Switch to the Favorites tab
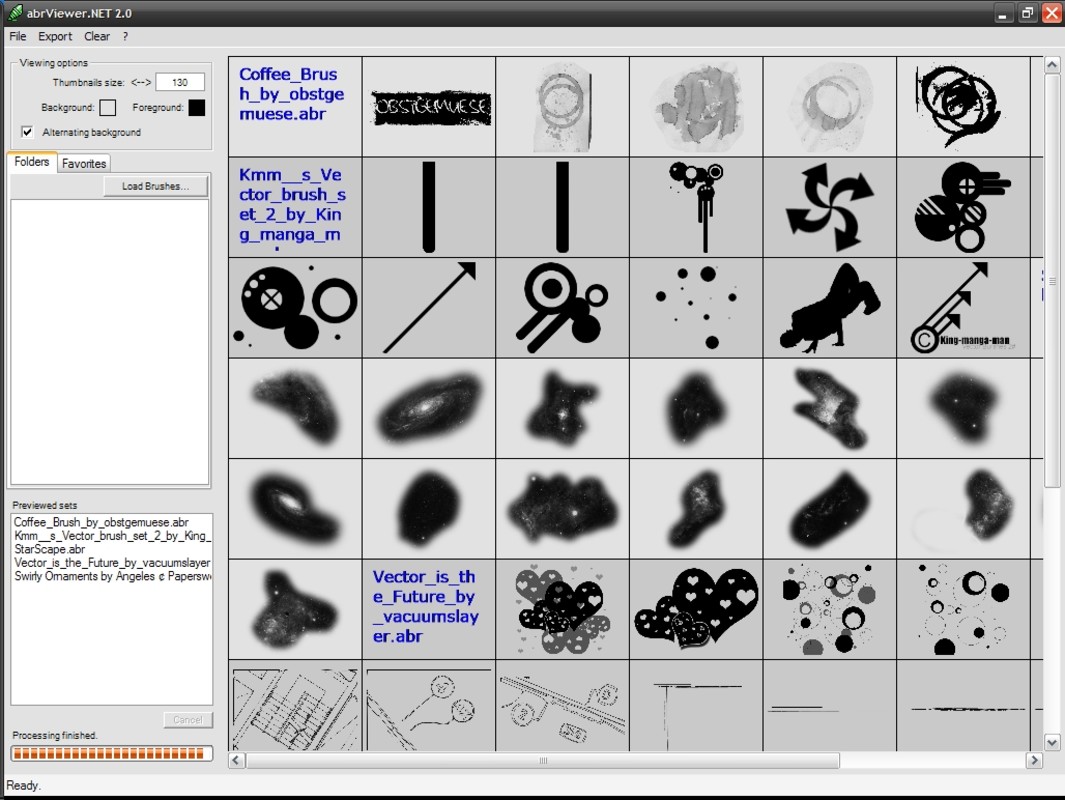 (x=84, y=164)
